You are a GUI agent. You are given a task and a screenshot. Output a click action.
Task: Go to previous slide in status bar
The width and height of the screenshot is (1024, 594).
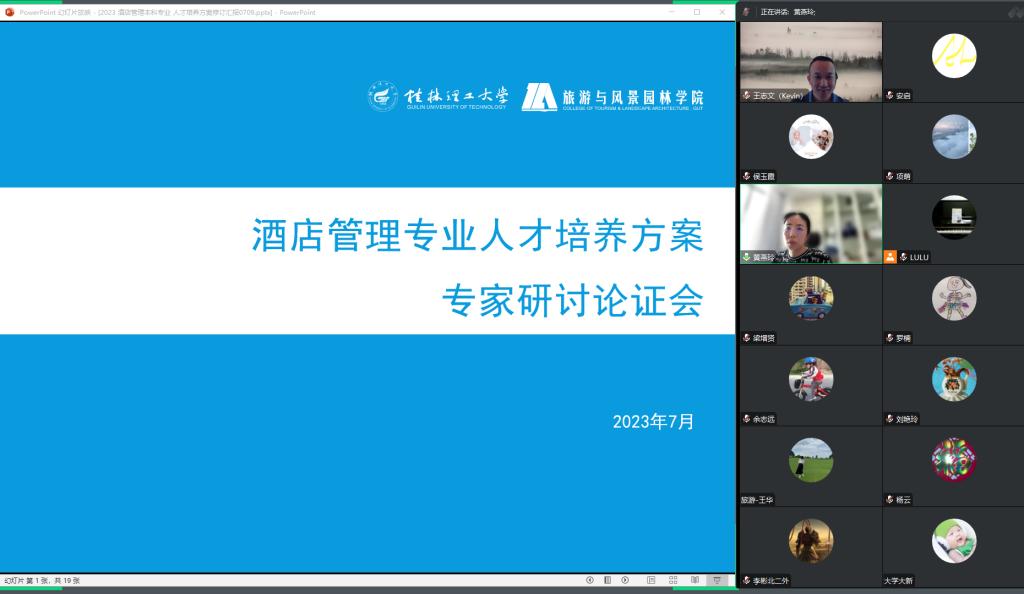pos(590,580)
